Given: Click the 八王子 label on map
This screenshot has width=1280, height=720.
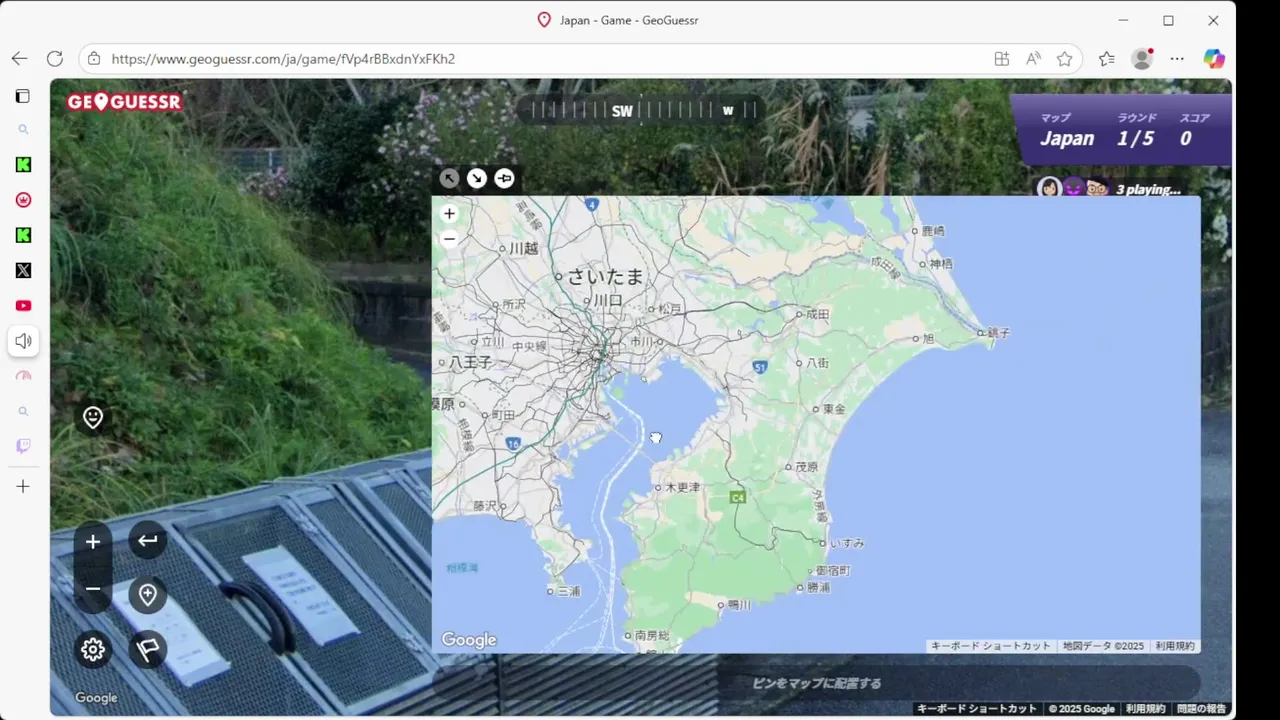Looking at the screenshot, I should 470,362.
